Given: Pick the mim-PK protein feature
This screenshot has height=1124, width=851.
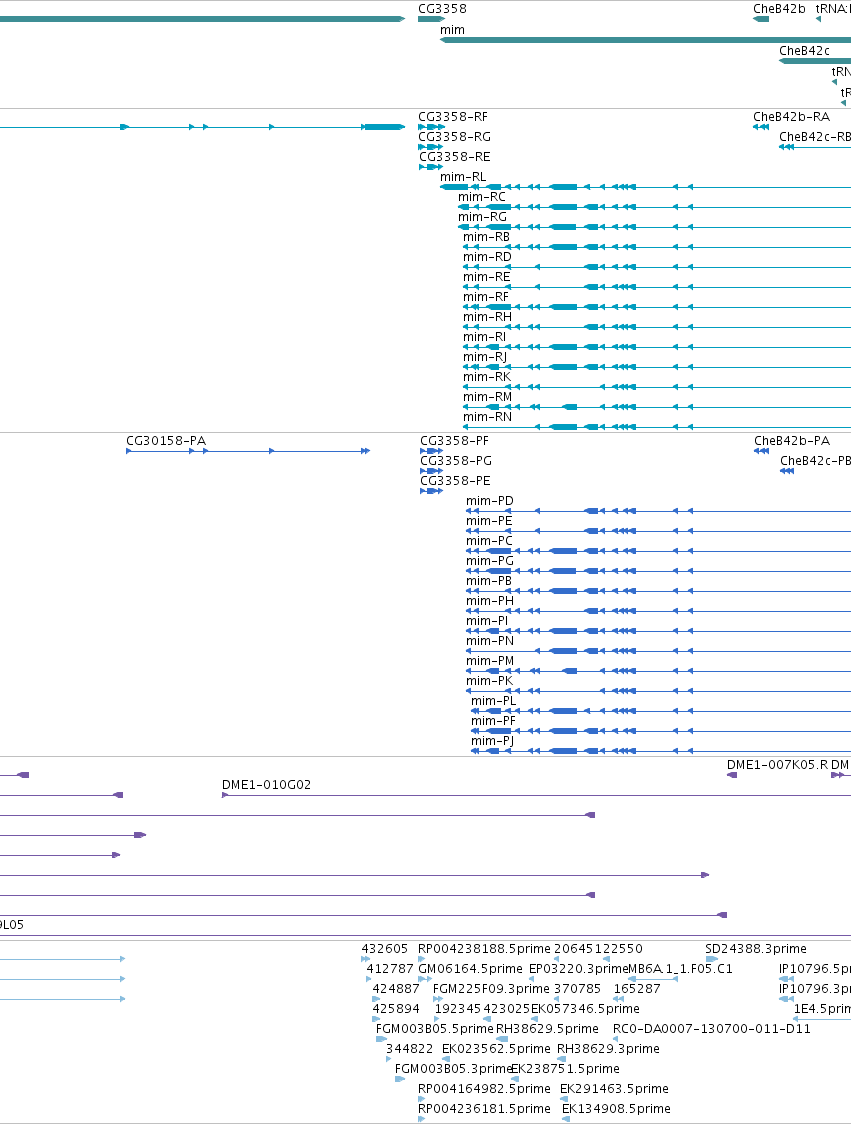Looking at the screenshot, I should (490, 682).
